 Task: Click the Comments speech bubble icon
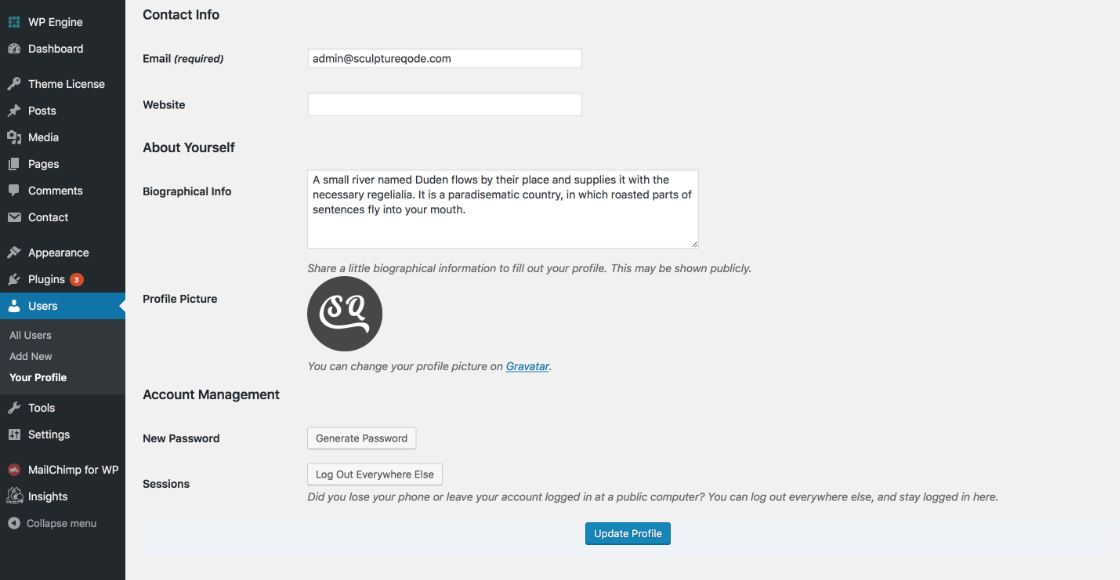(x=14, y=191)
